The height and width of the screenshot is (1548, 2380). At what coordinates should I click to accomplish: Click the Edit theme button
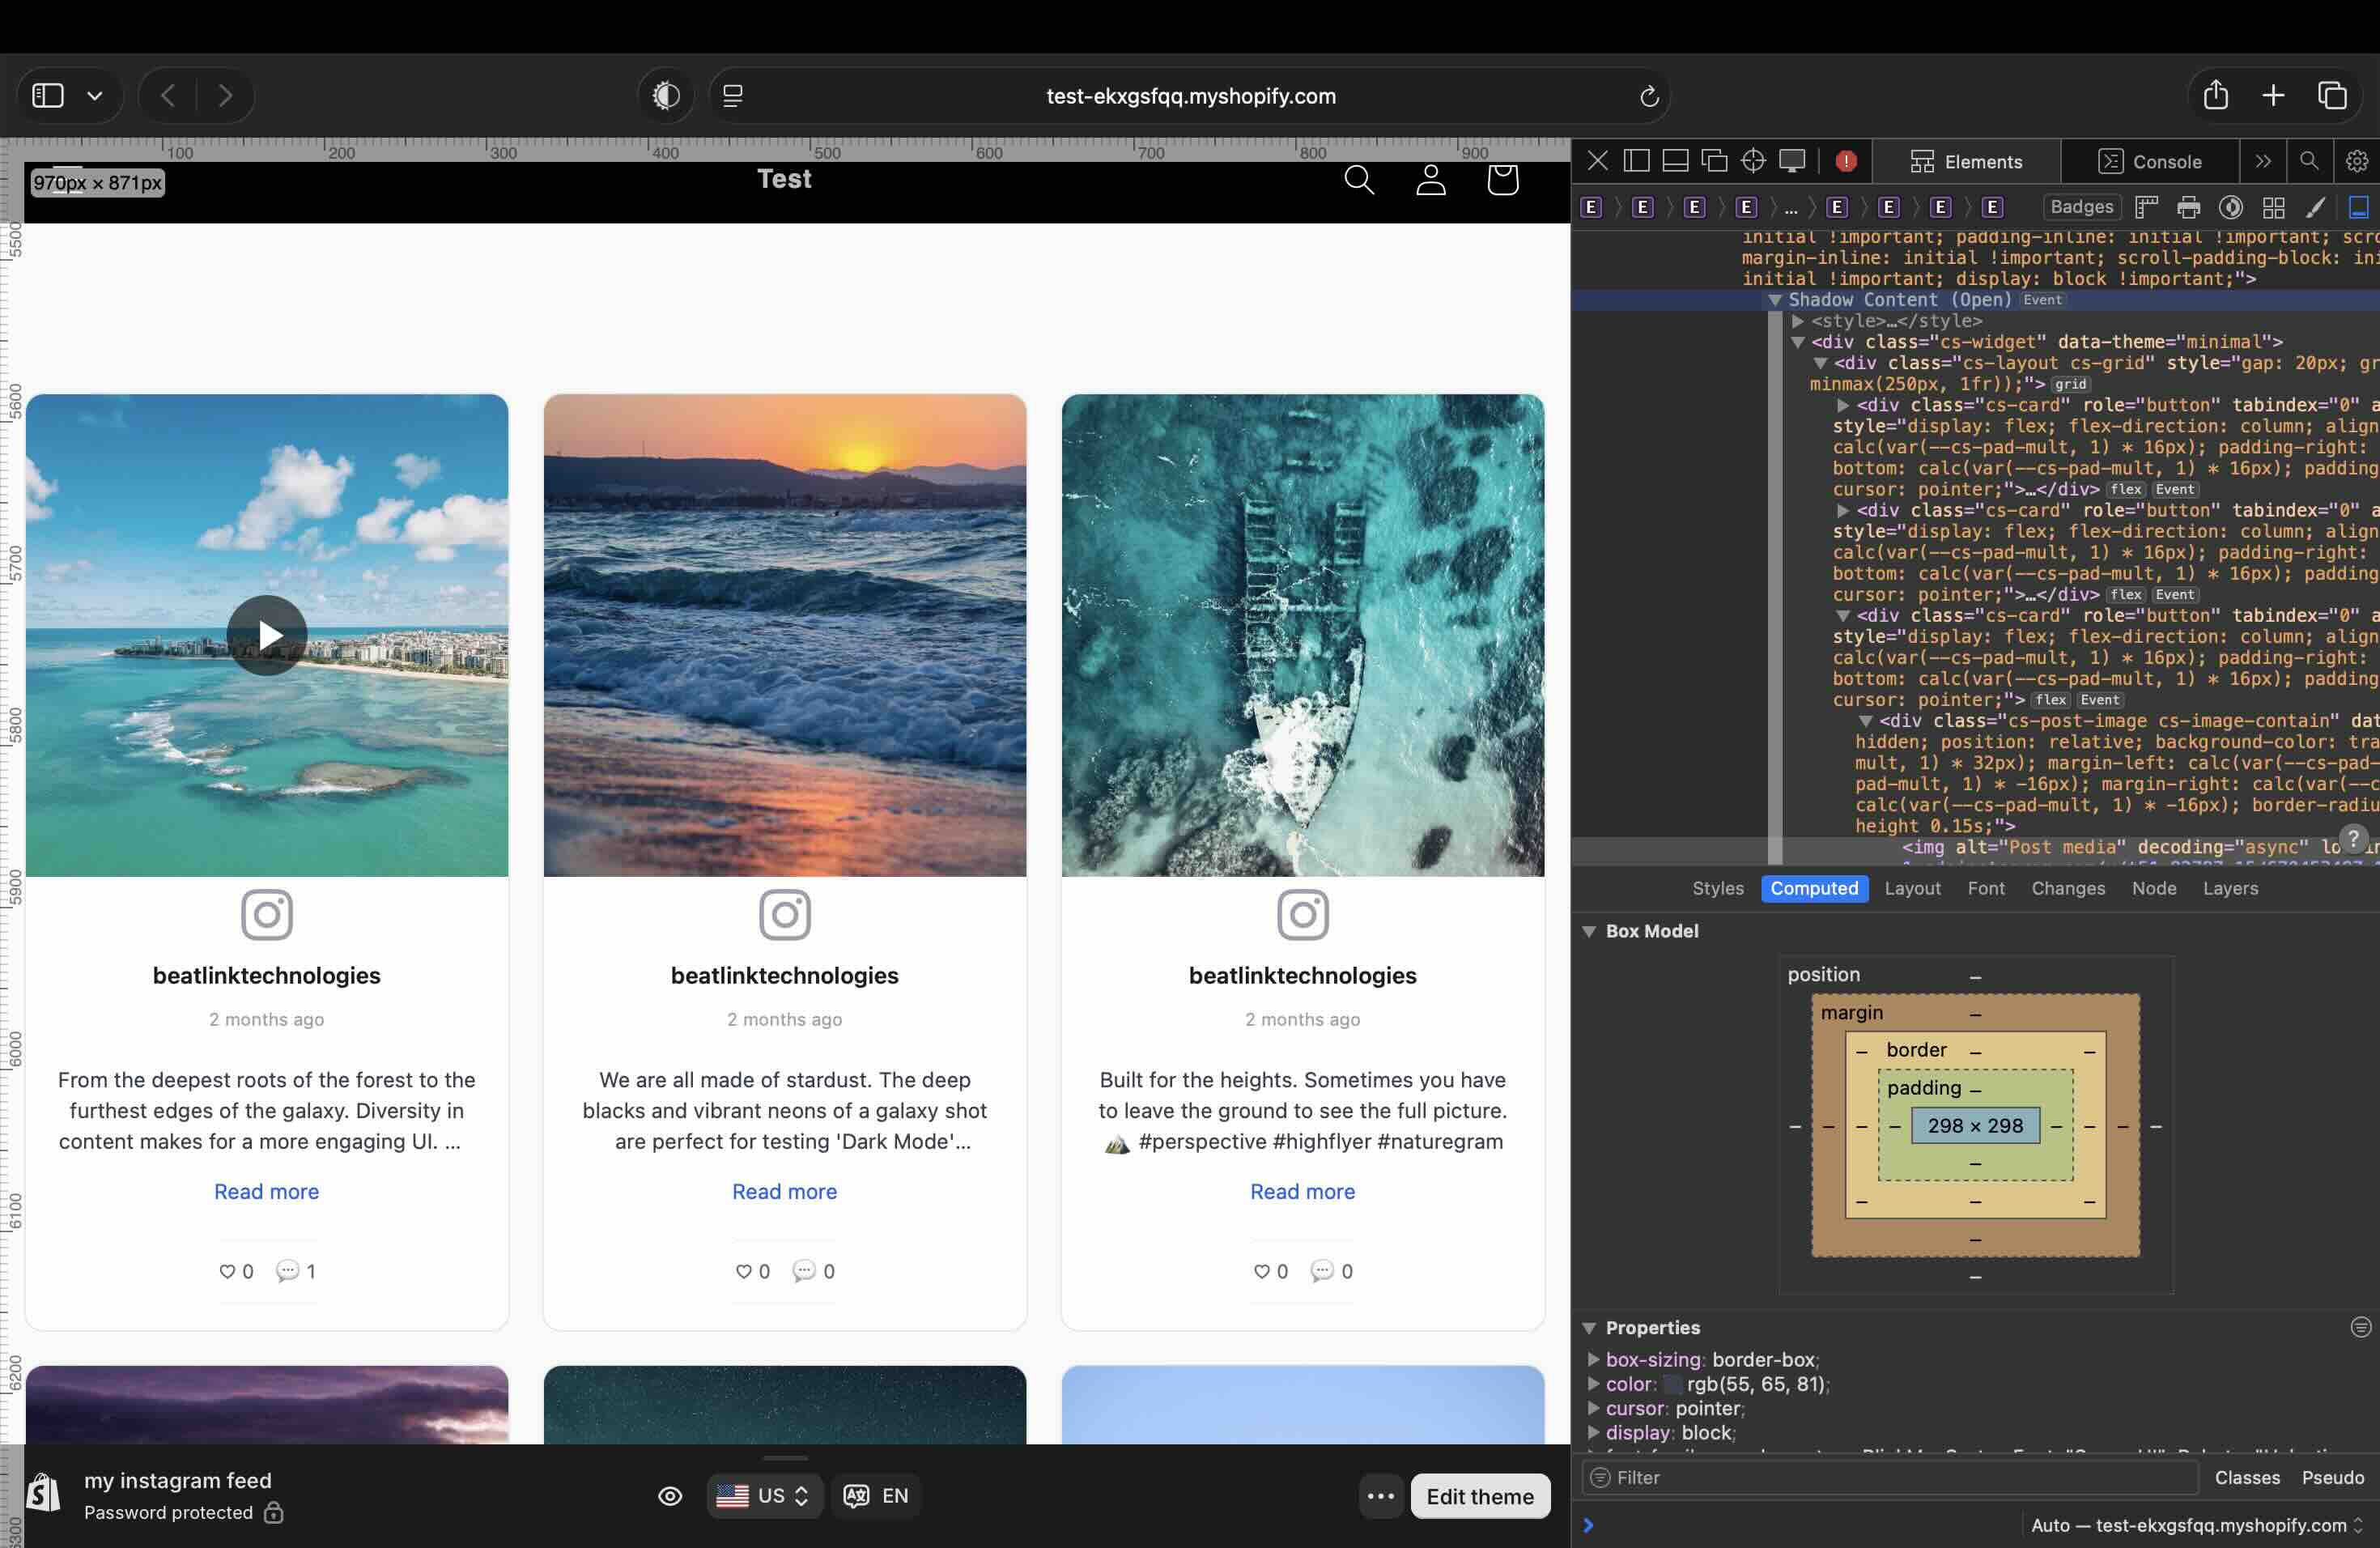(1480, 1496)
